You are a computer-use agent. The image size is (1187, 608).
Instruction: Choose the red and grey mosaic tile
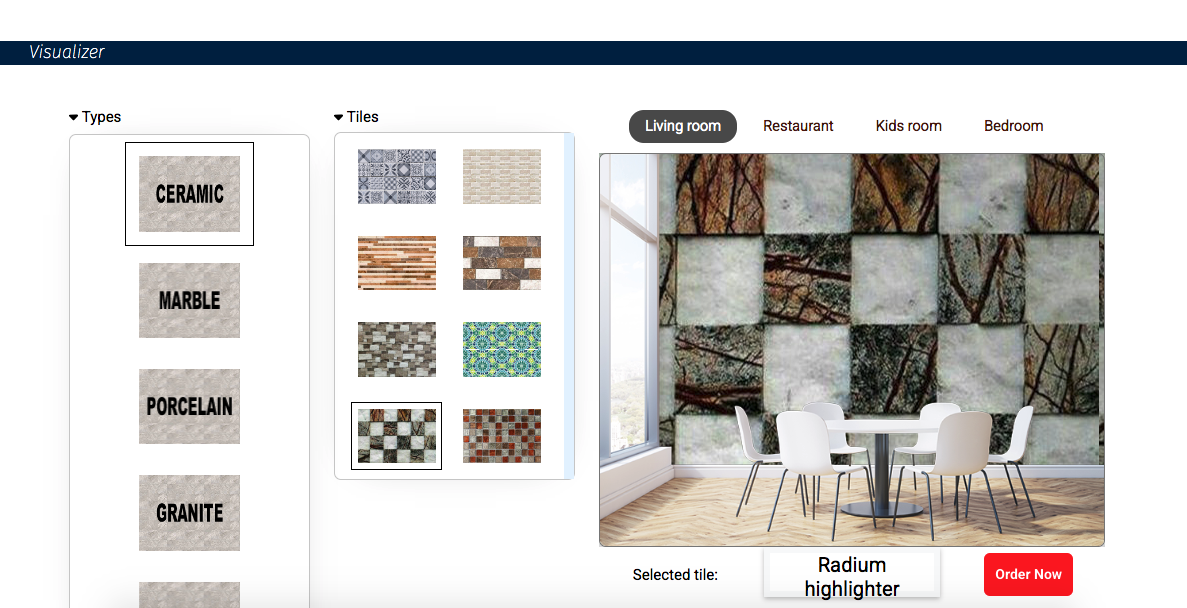(x=502, y=436)
